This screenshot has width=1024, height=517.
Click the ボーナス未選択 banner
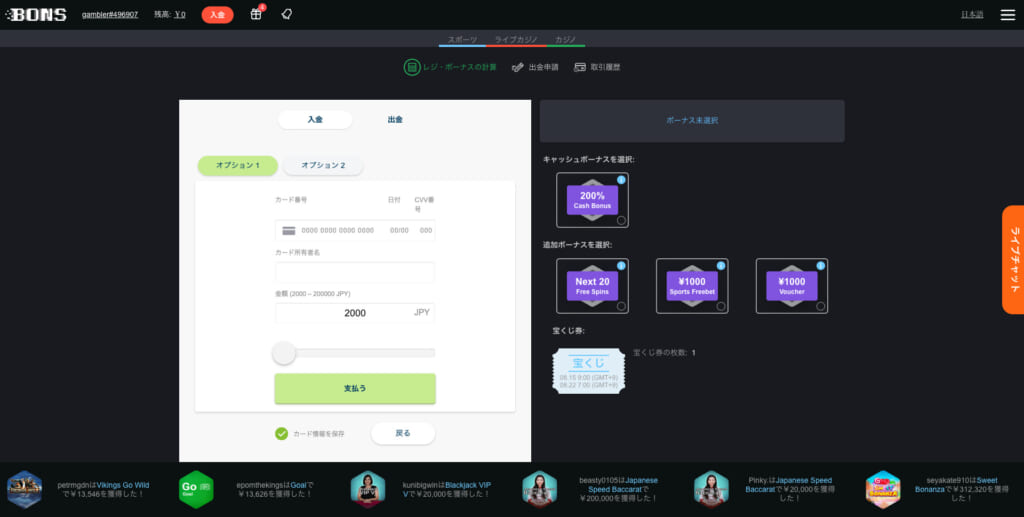[692, 121]
